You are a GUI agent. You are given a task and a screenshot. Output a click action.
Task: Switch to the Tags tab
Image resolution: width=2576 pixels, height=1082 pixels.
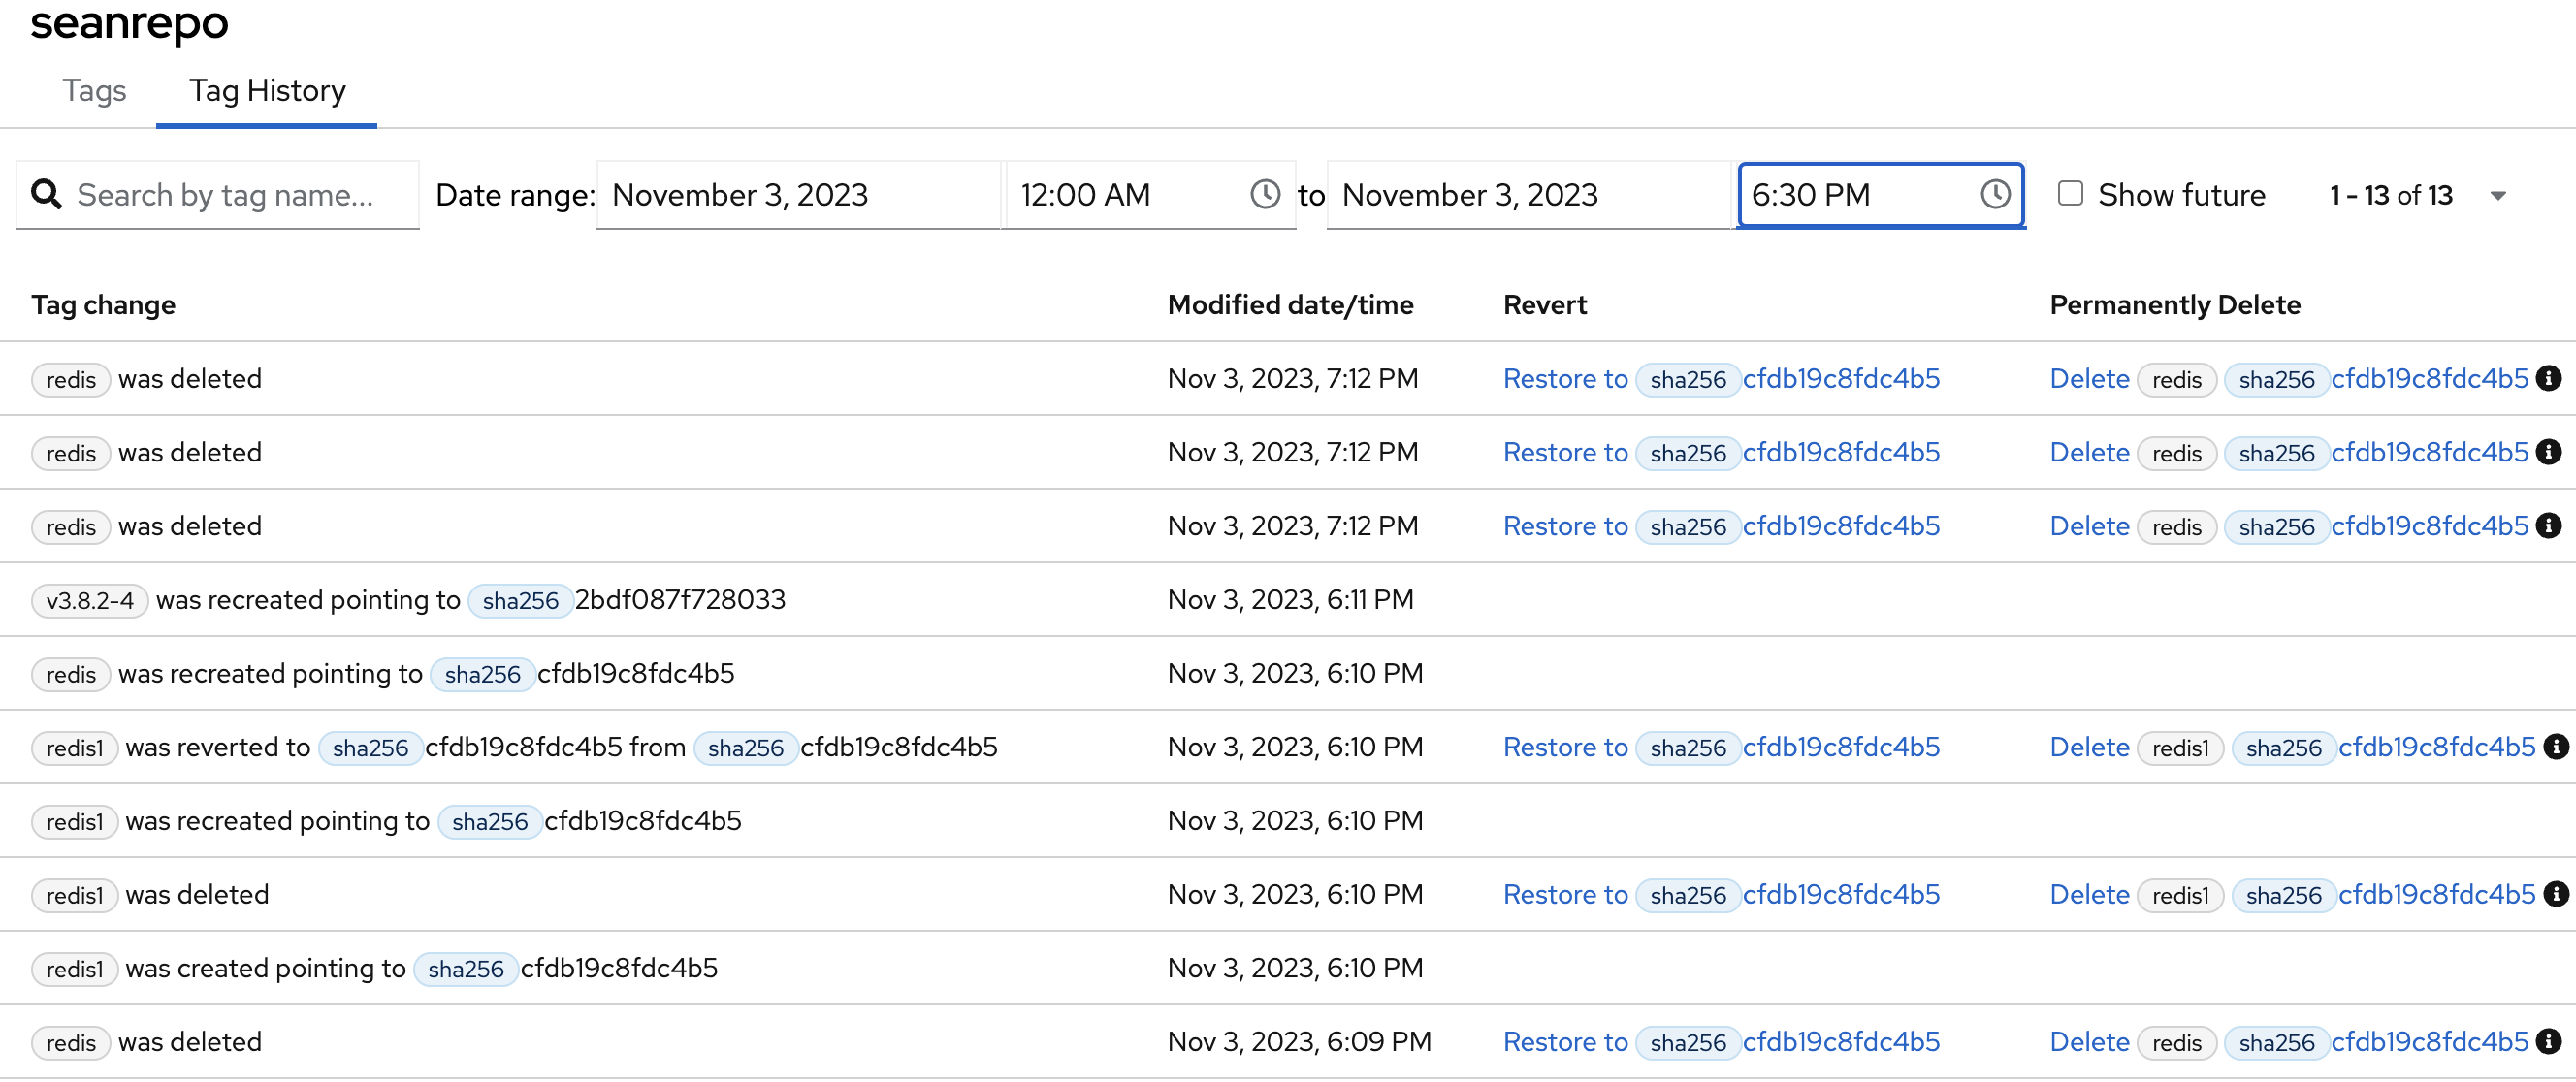pyautogui.click(x=94, y=91)
